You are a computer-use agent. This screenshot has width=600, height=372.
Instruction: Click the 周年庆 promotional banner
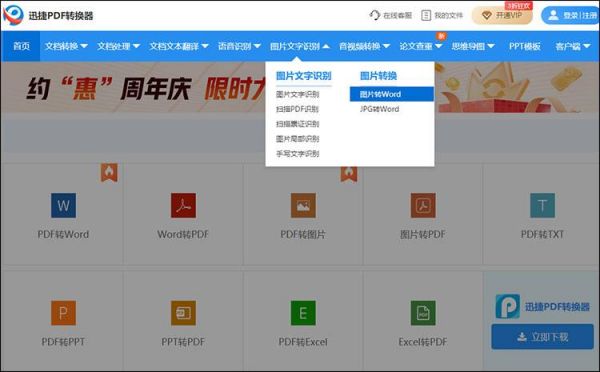point(133,87)
